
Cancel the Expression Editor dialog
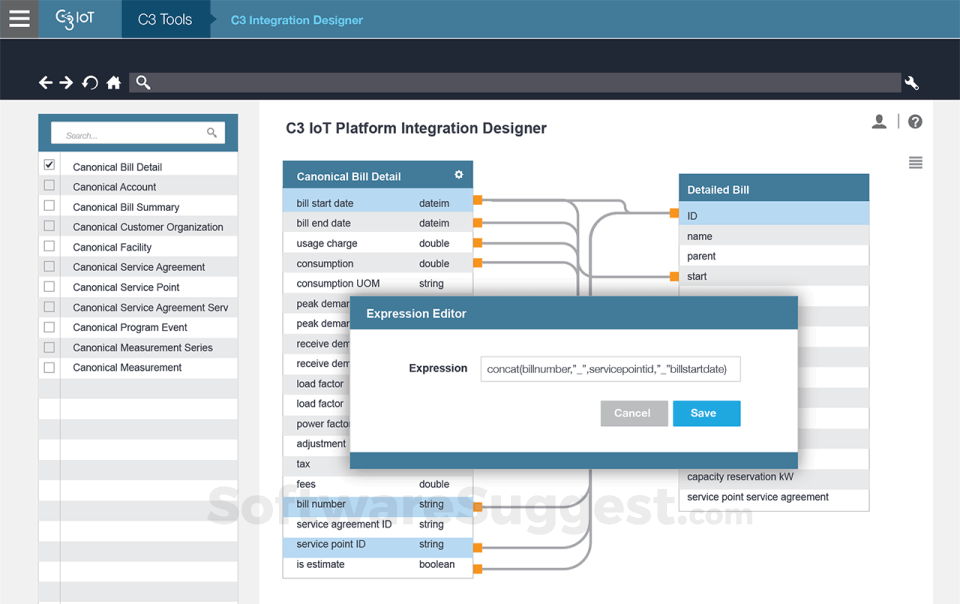tap(634, 412)
